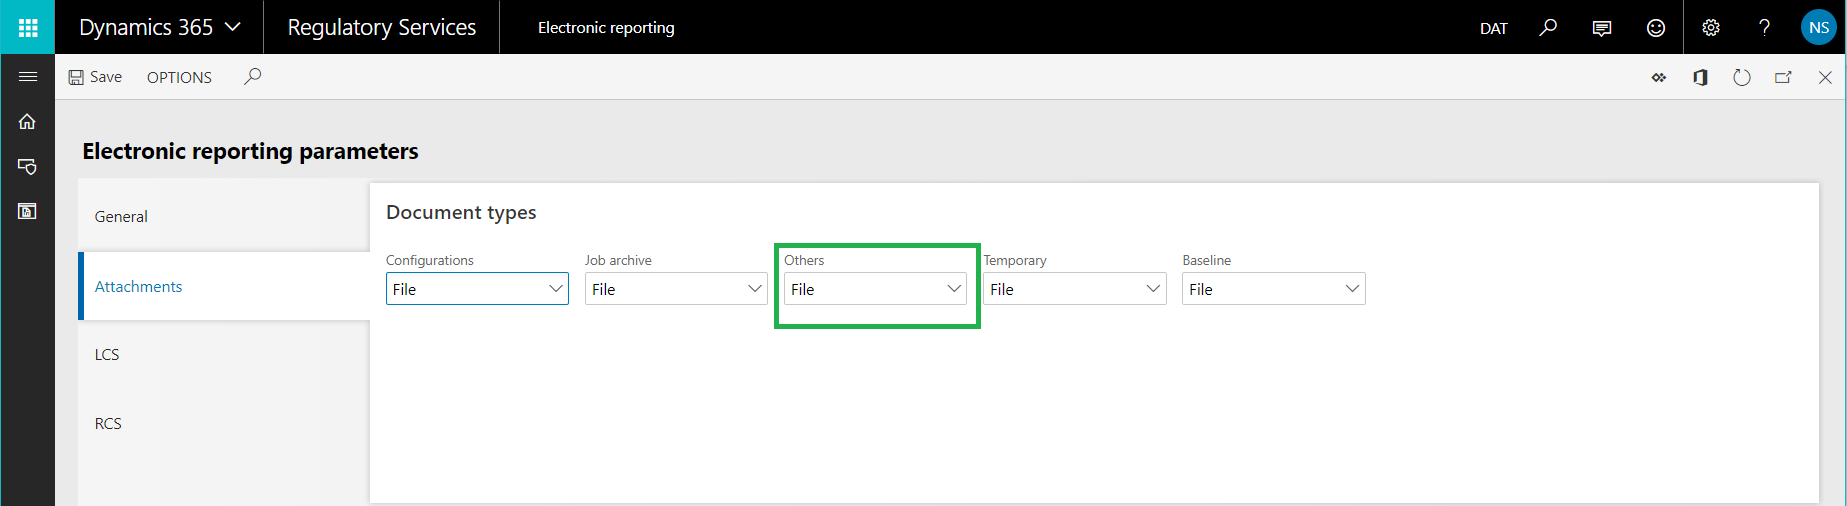Screen dimensions: 1847x506
Task: Open the form in new window icon
Action: (x=1783, y=77)
